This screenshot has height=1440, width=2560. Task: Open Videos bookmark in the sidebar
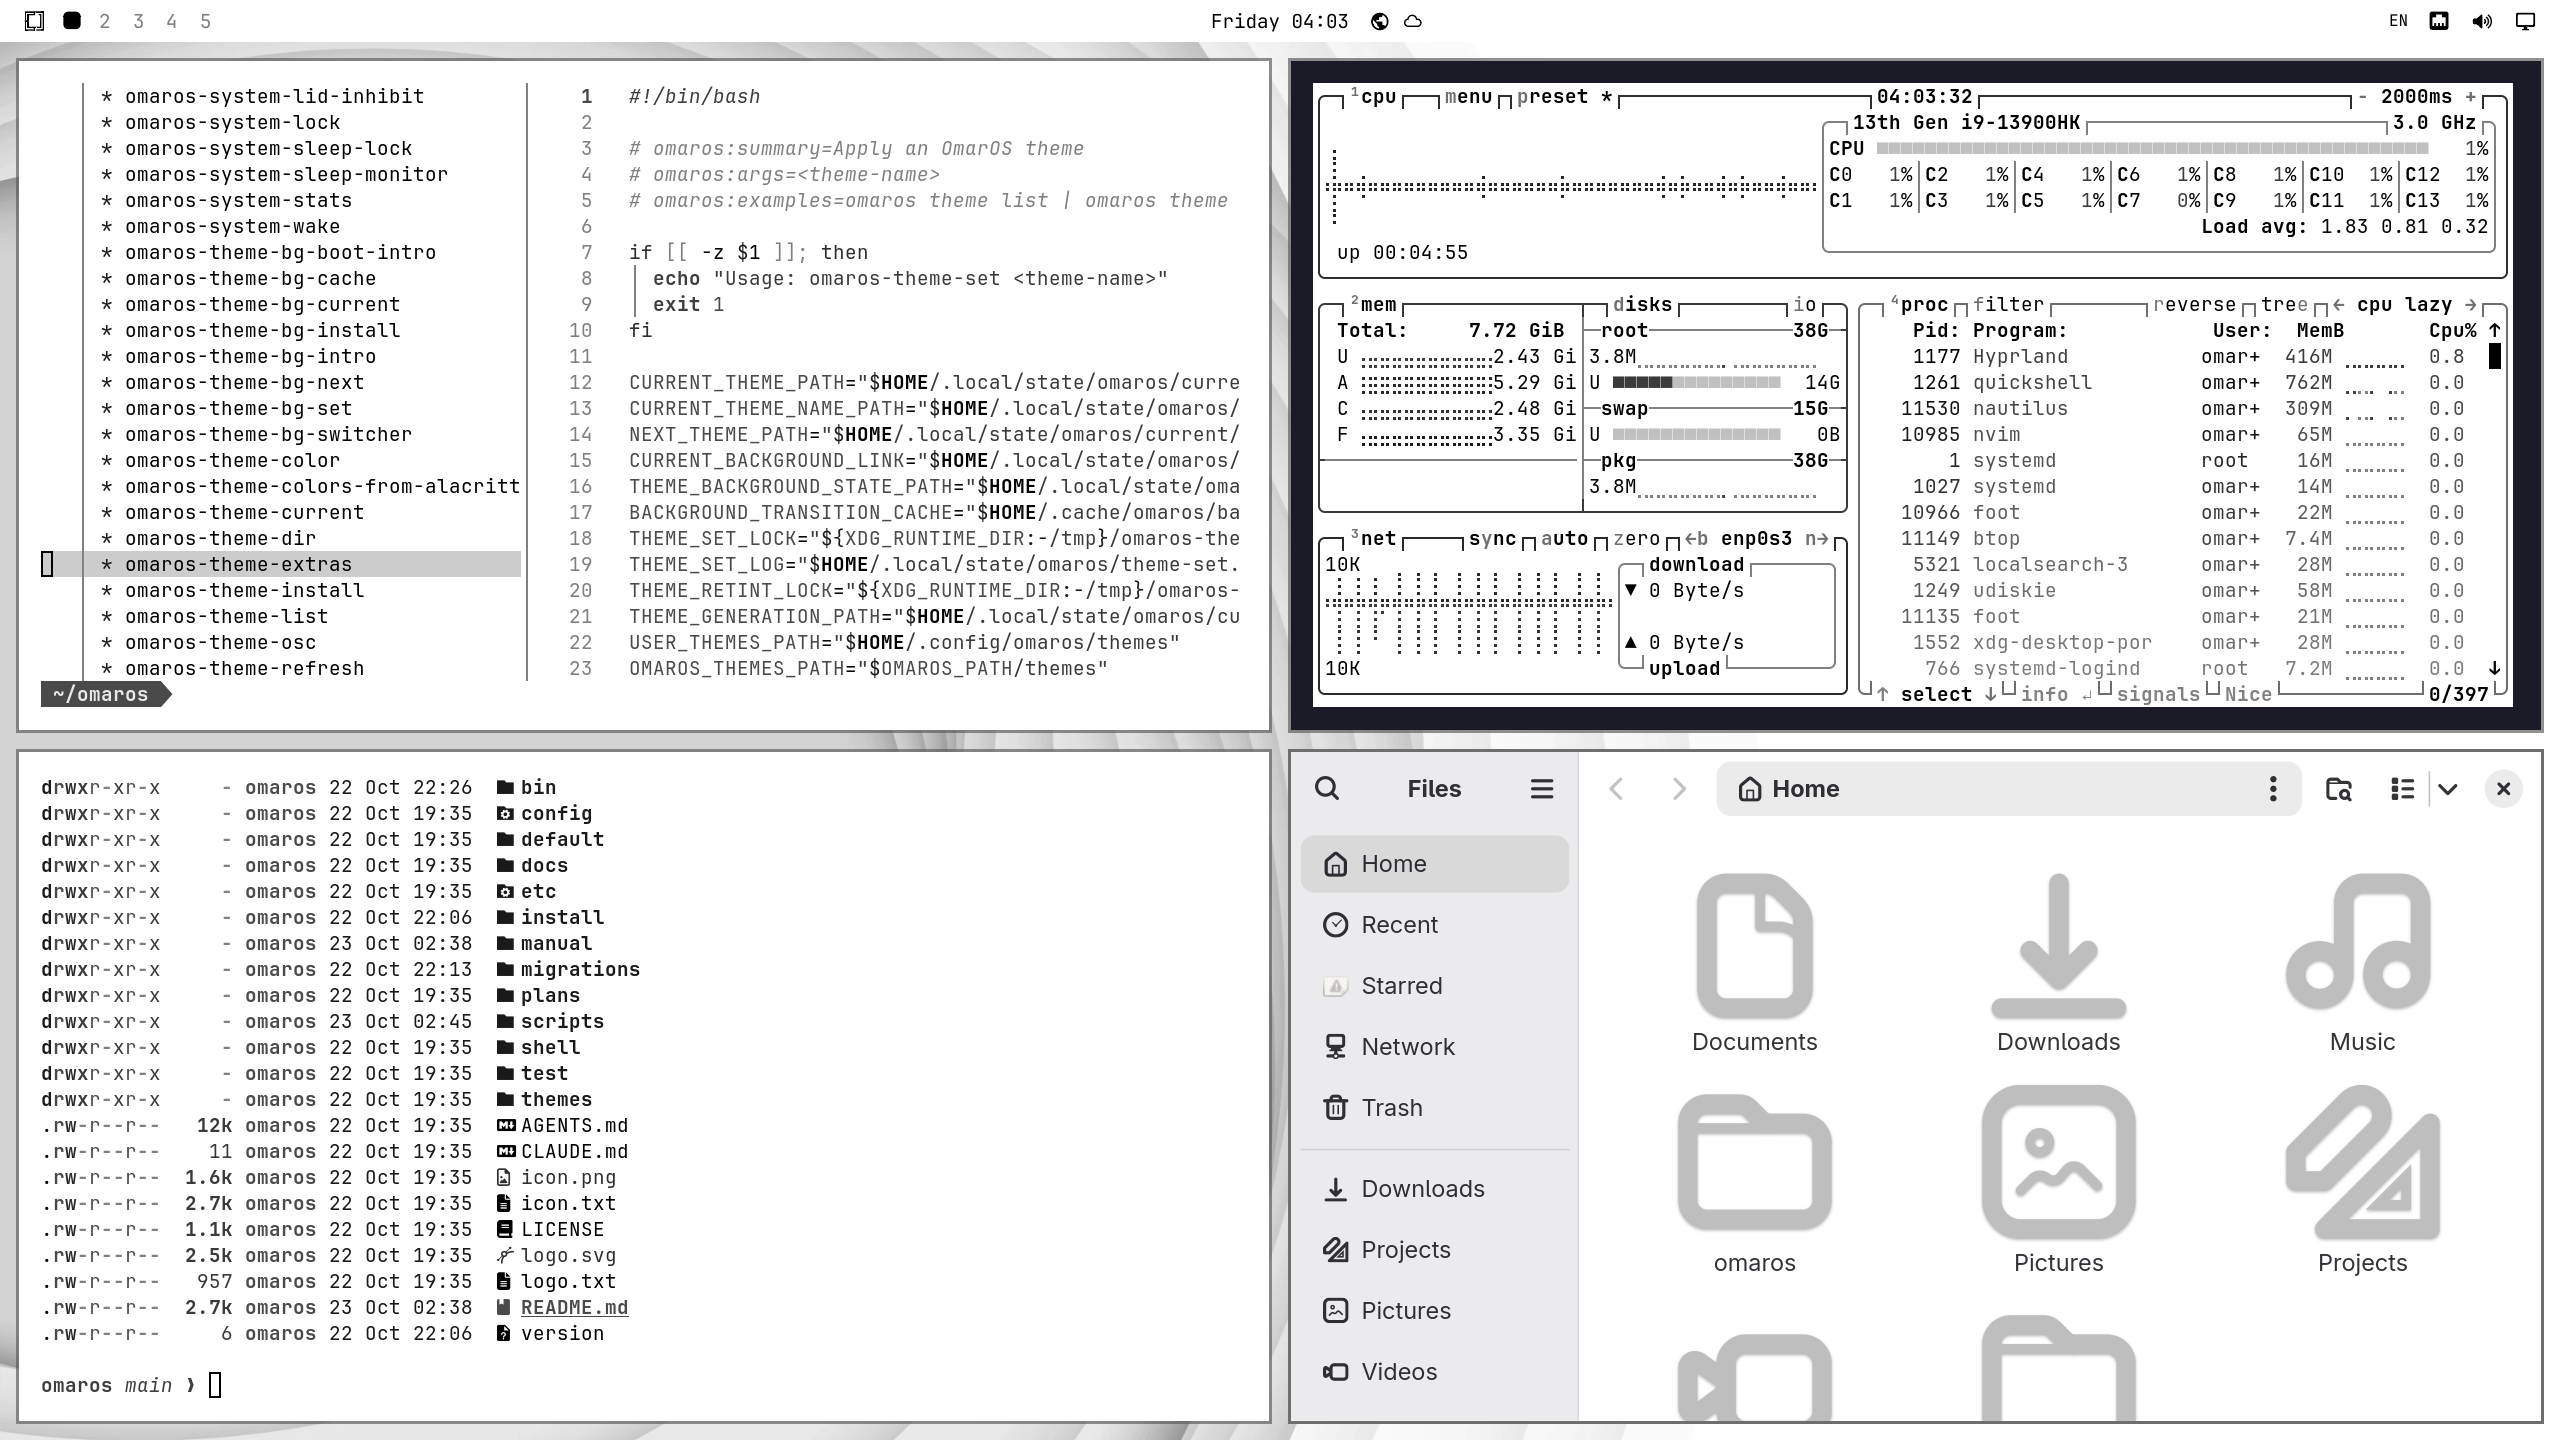(1434, 1372)
